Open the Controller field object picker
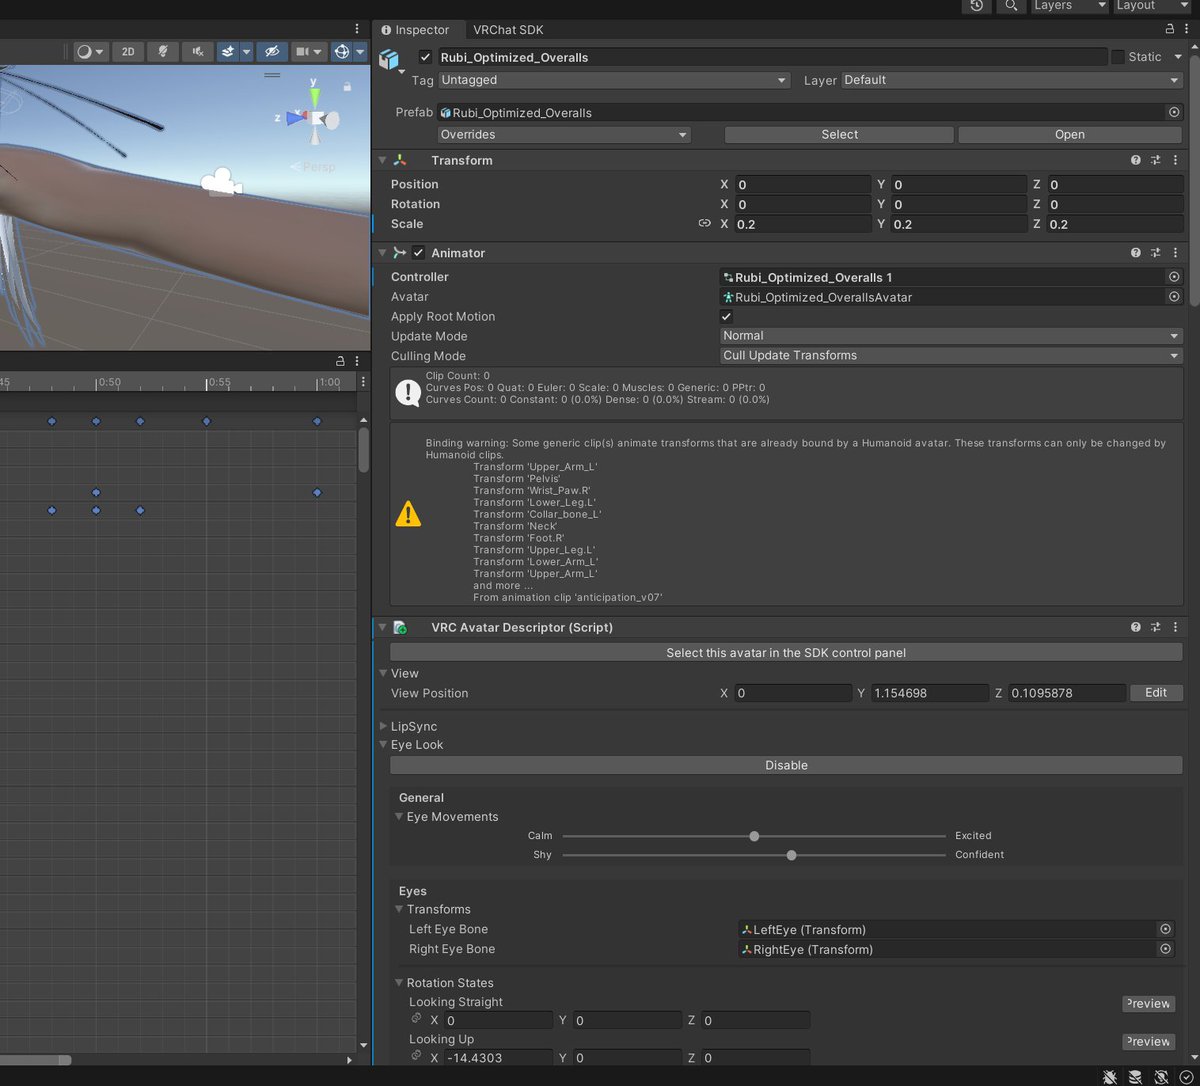Image resolution: width=1200 pixels, height=1086 pixels. click(x=1174, y=277)
